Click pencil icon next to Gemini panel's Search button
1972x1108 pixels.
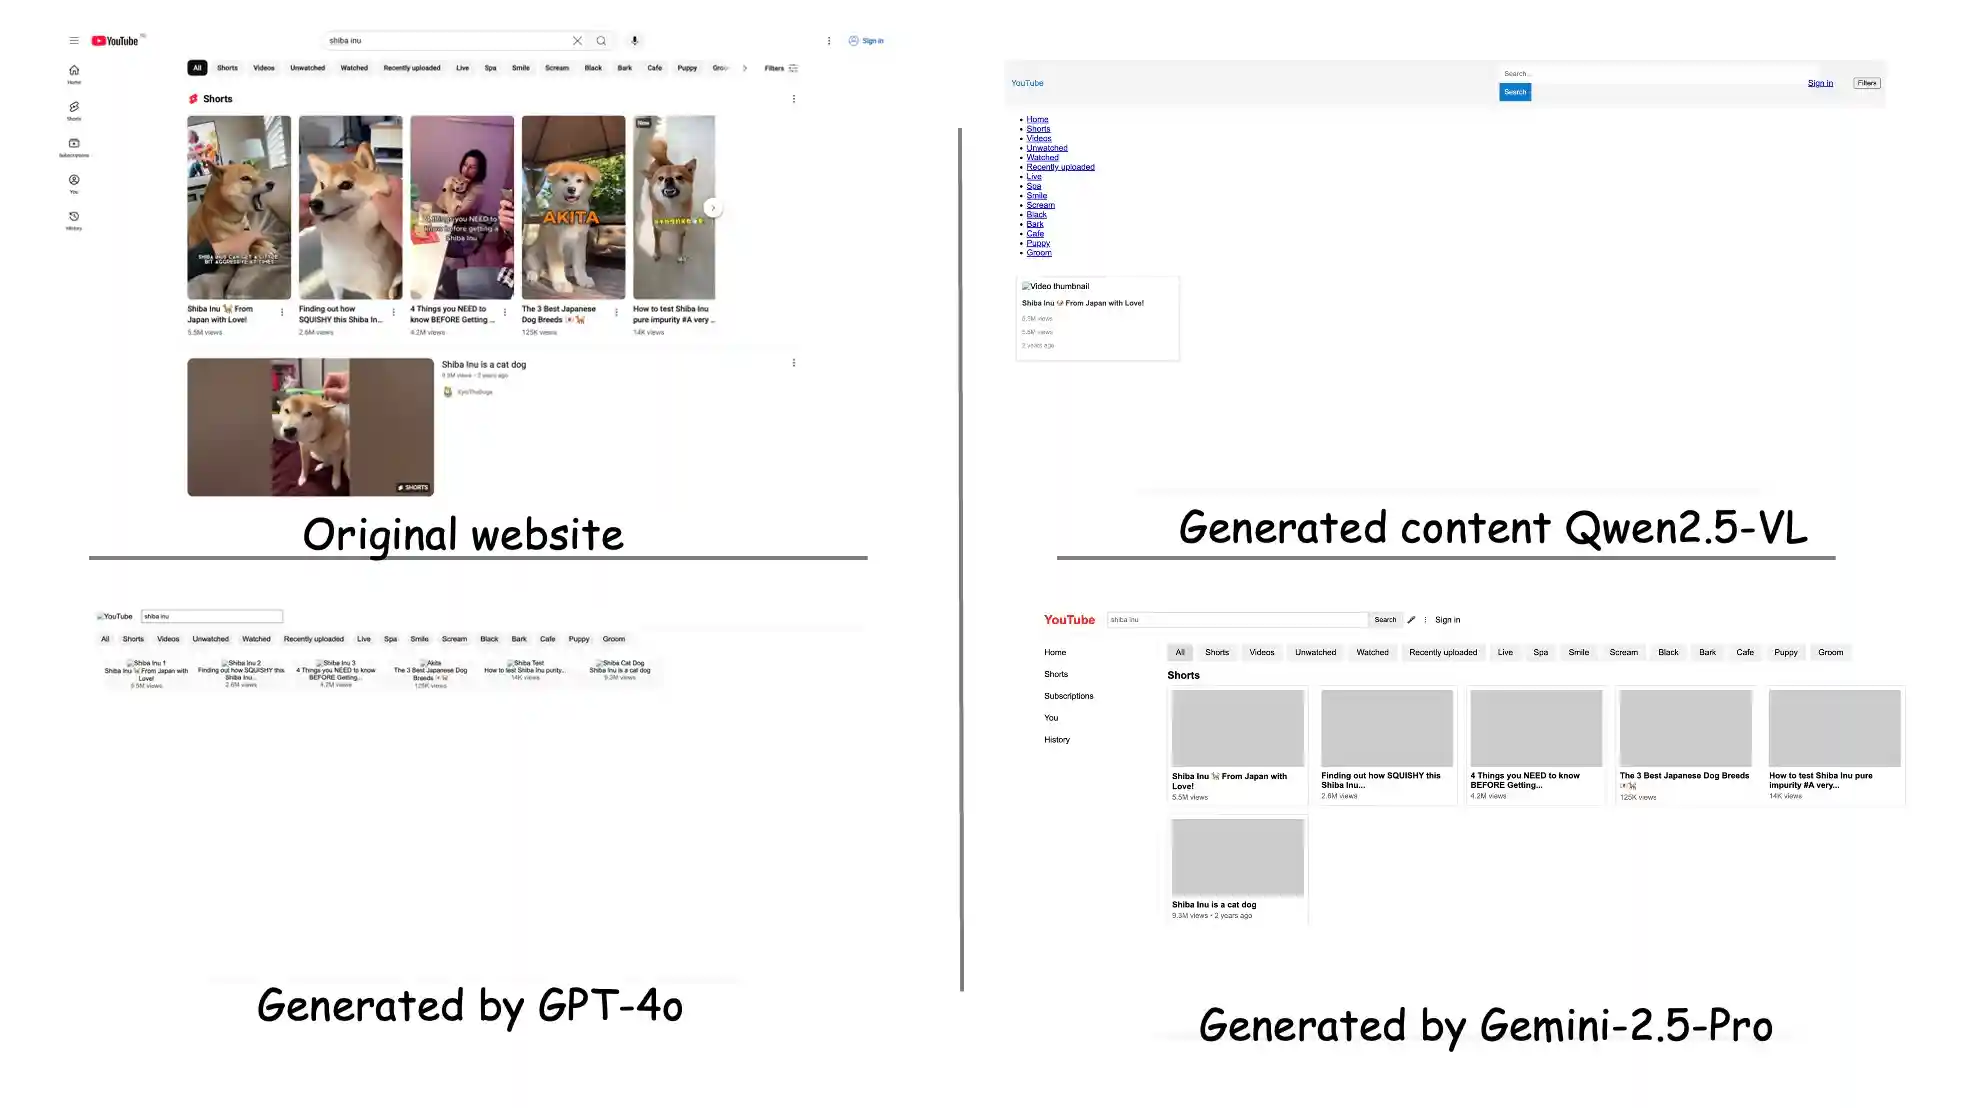1411,620
